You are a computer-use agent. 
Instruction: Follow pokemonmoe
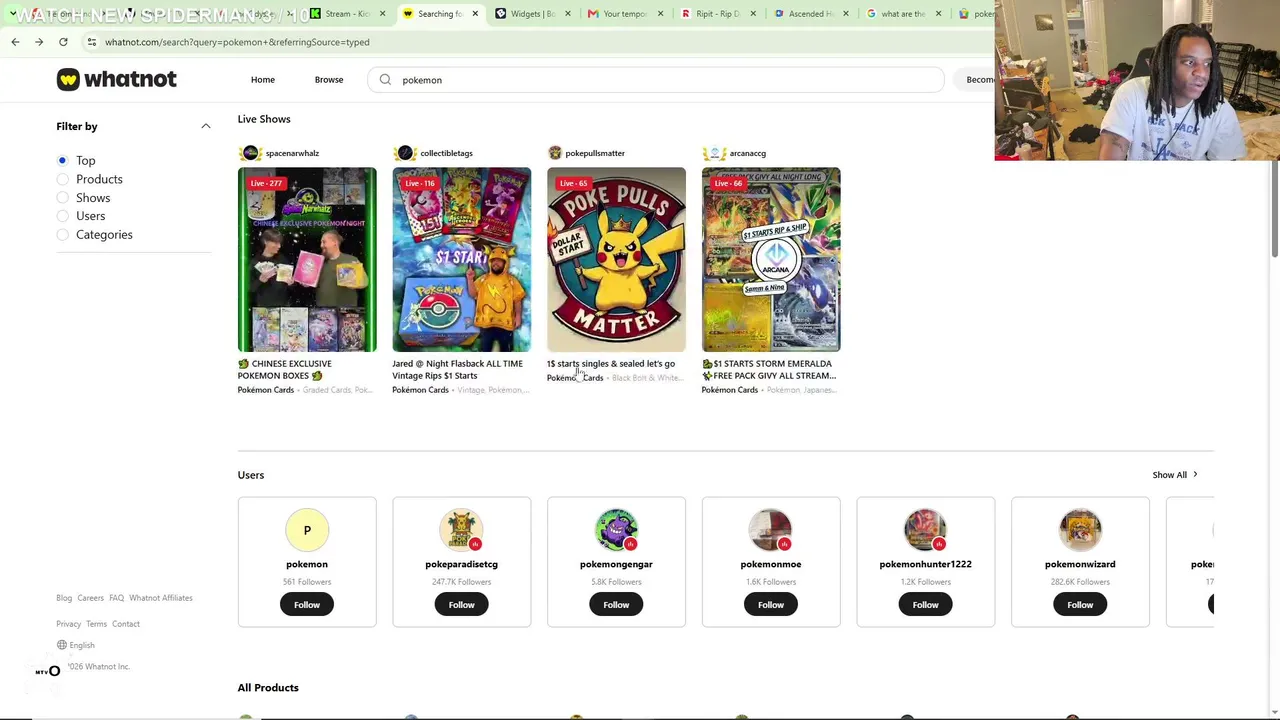(771, 604)
